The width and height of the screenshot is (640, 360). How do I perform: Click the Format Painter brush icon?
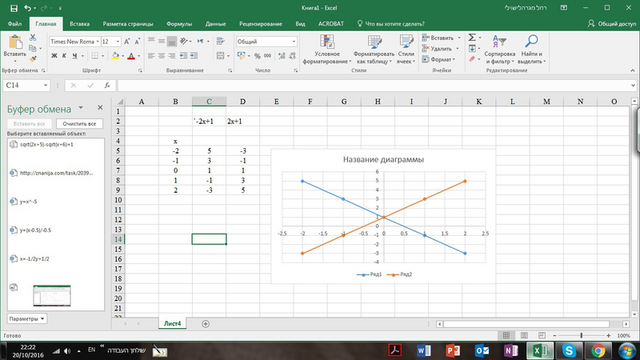tap(33, 59)
